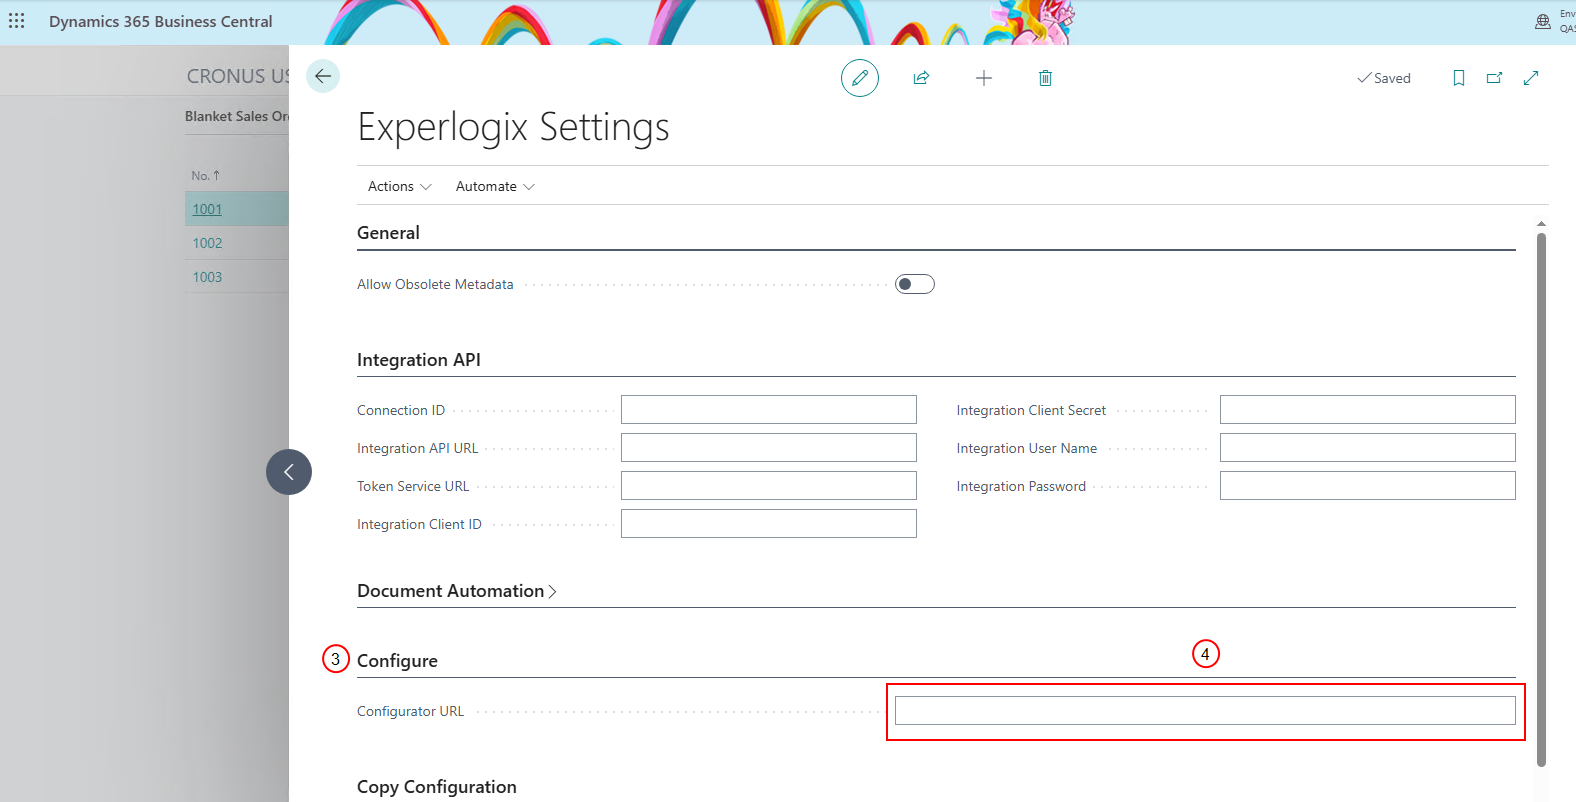The width and height of the screenshot is (1576, 802).
Task: Click the Saved status indicator
Action: click(1383, 78)
